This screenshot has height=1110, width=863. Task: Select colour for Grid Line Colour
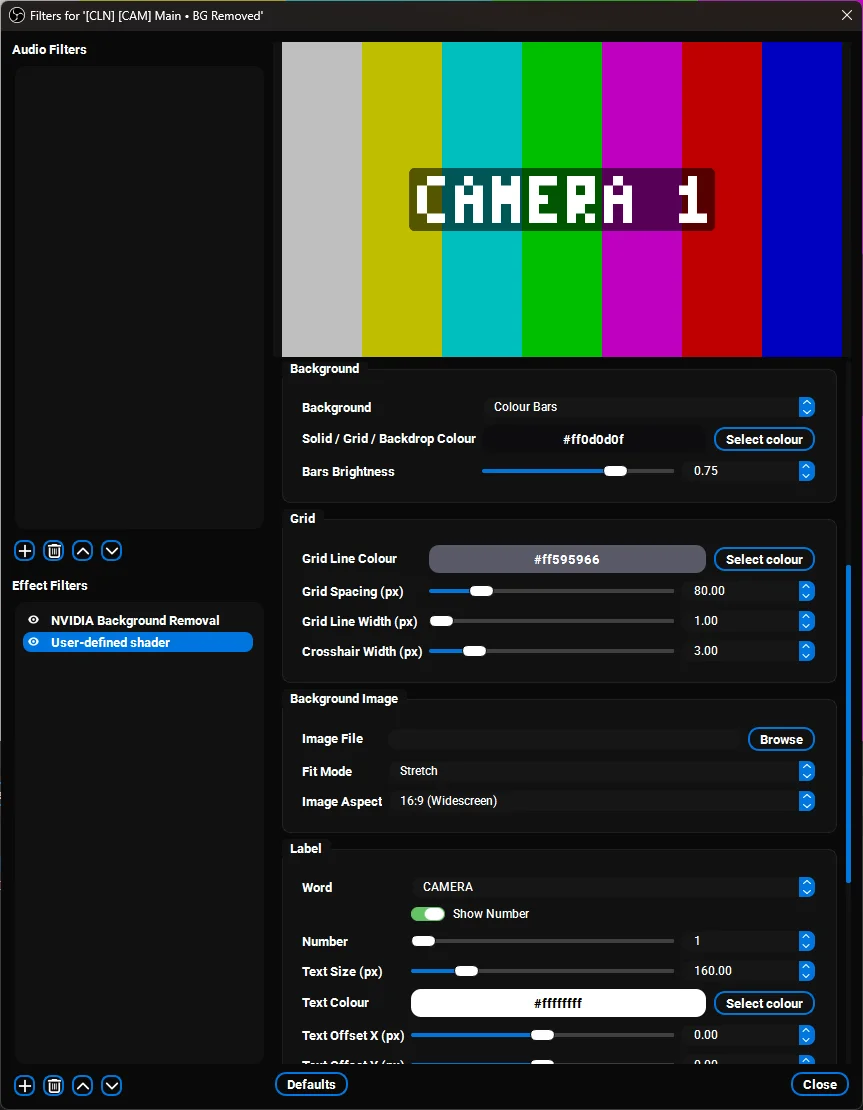(764, 559)
